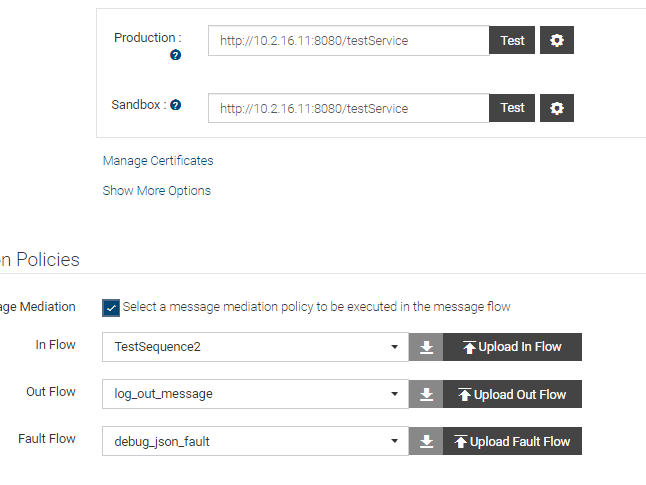646x485 pixels.
Task: Toggle message mediation policy checkbox
Action: [111, 307]
